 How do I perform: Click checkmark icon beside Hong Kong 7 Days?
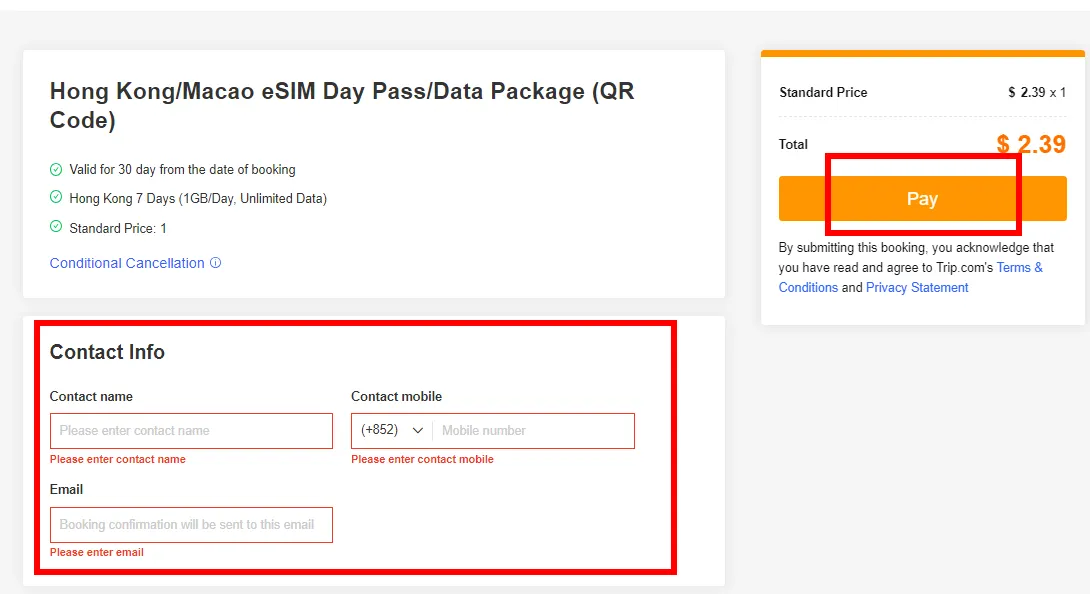point(56,198)
